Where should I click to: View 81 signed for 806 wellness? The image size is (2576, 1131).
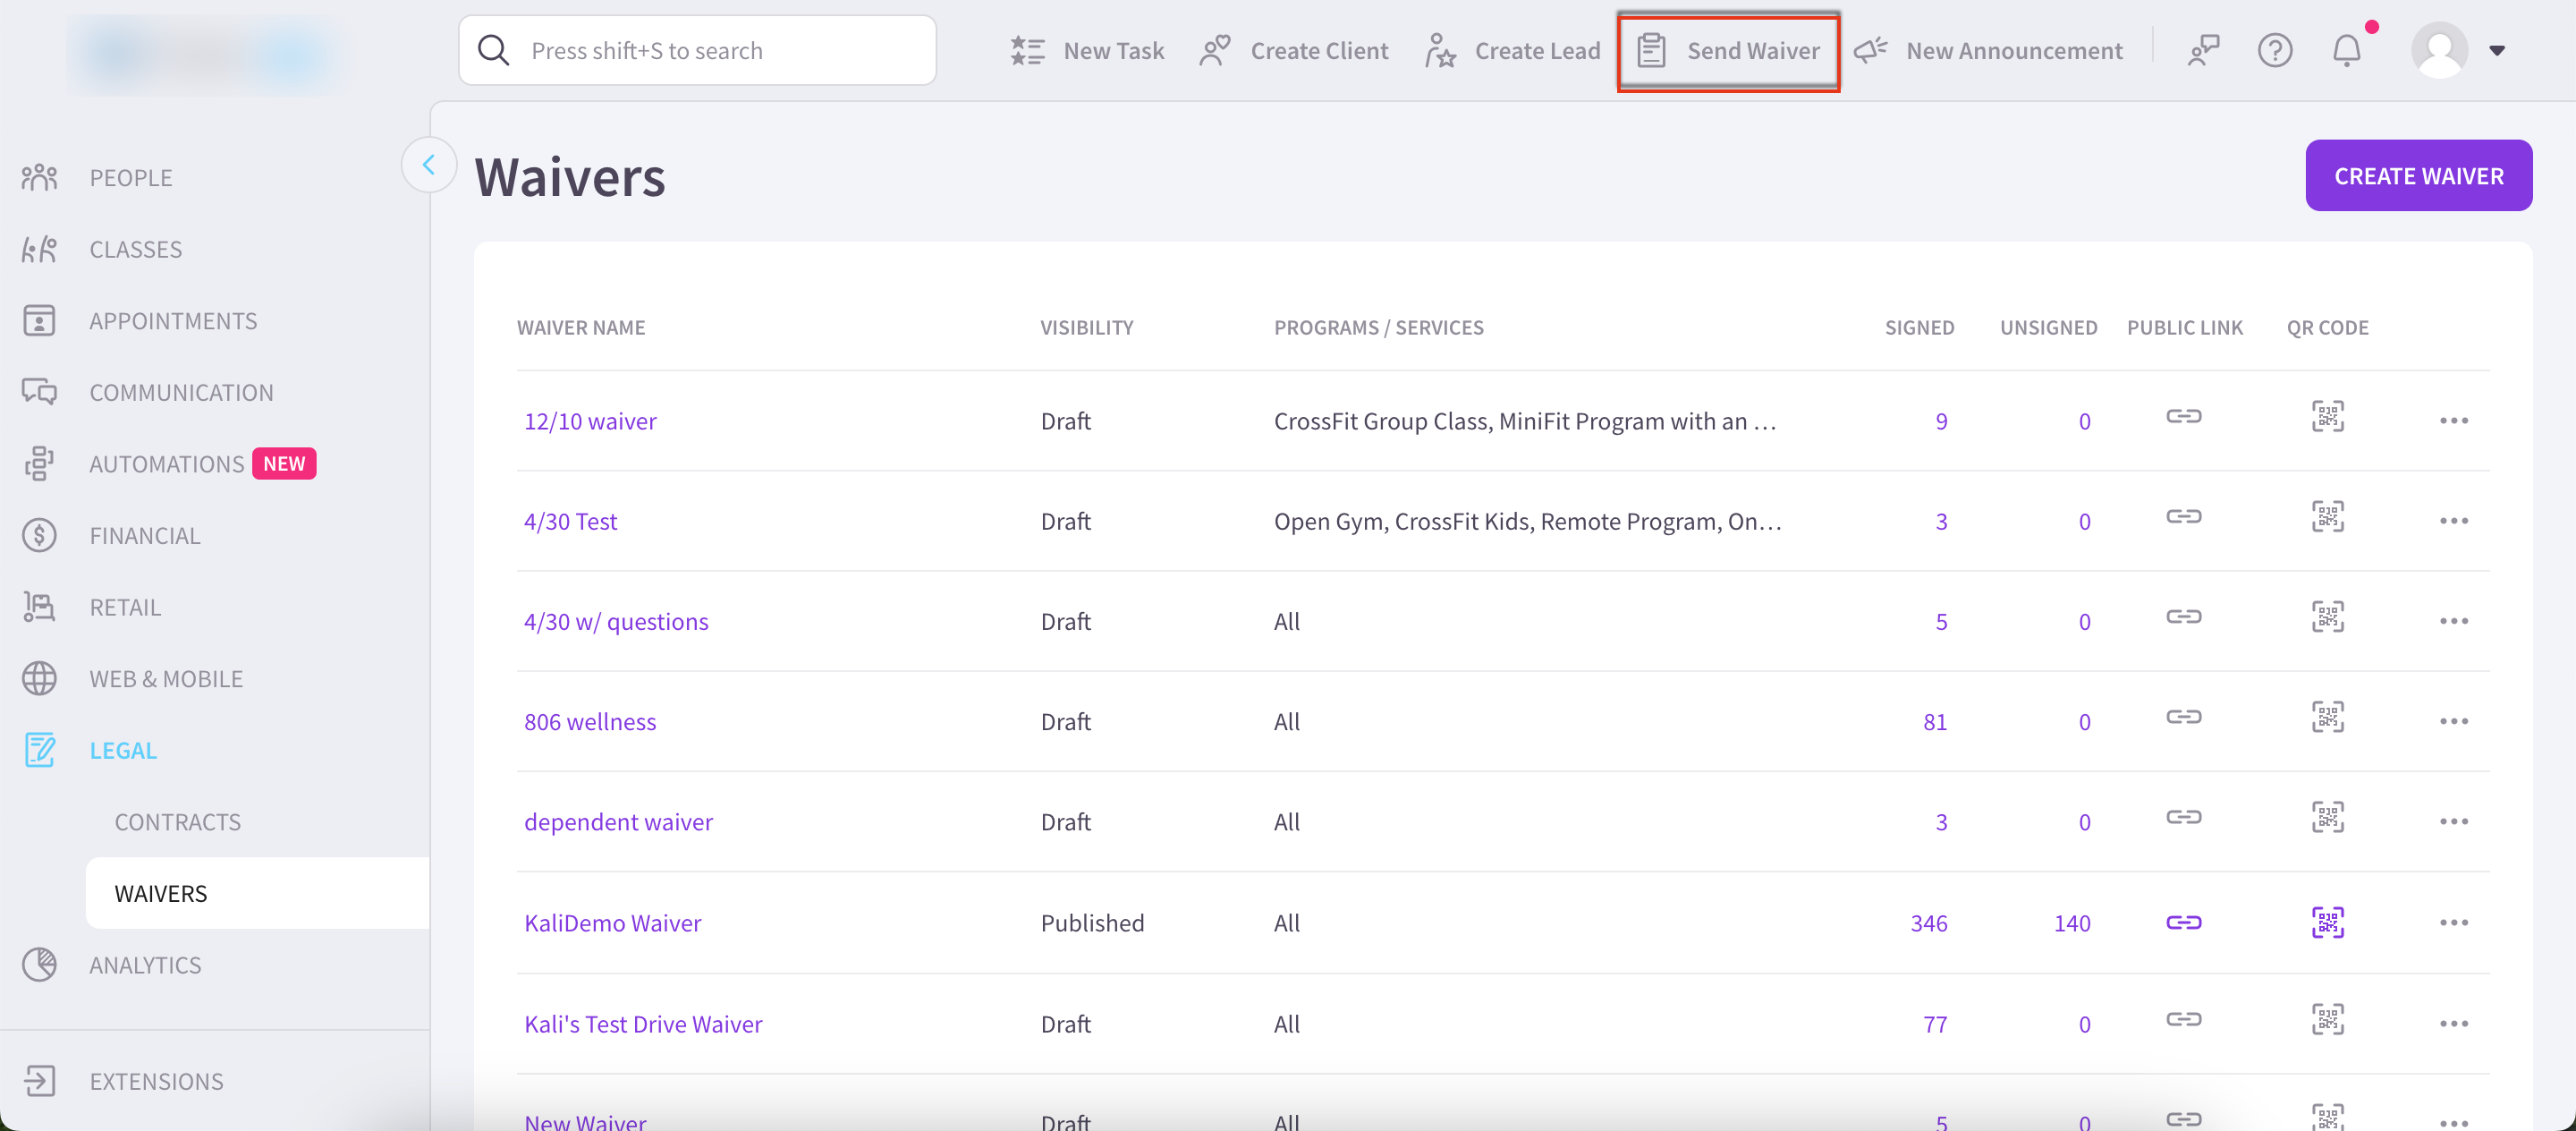click(x=1935, y=721)
